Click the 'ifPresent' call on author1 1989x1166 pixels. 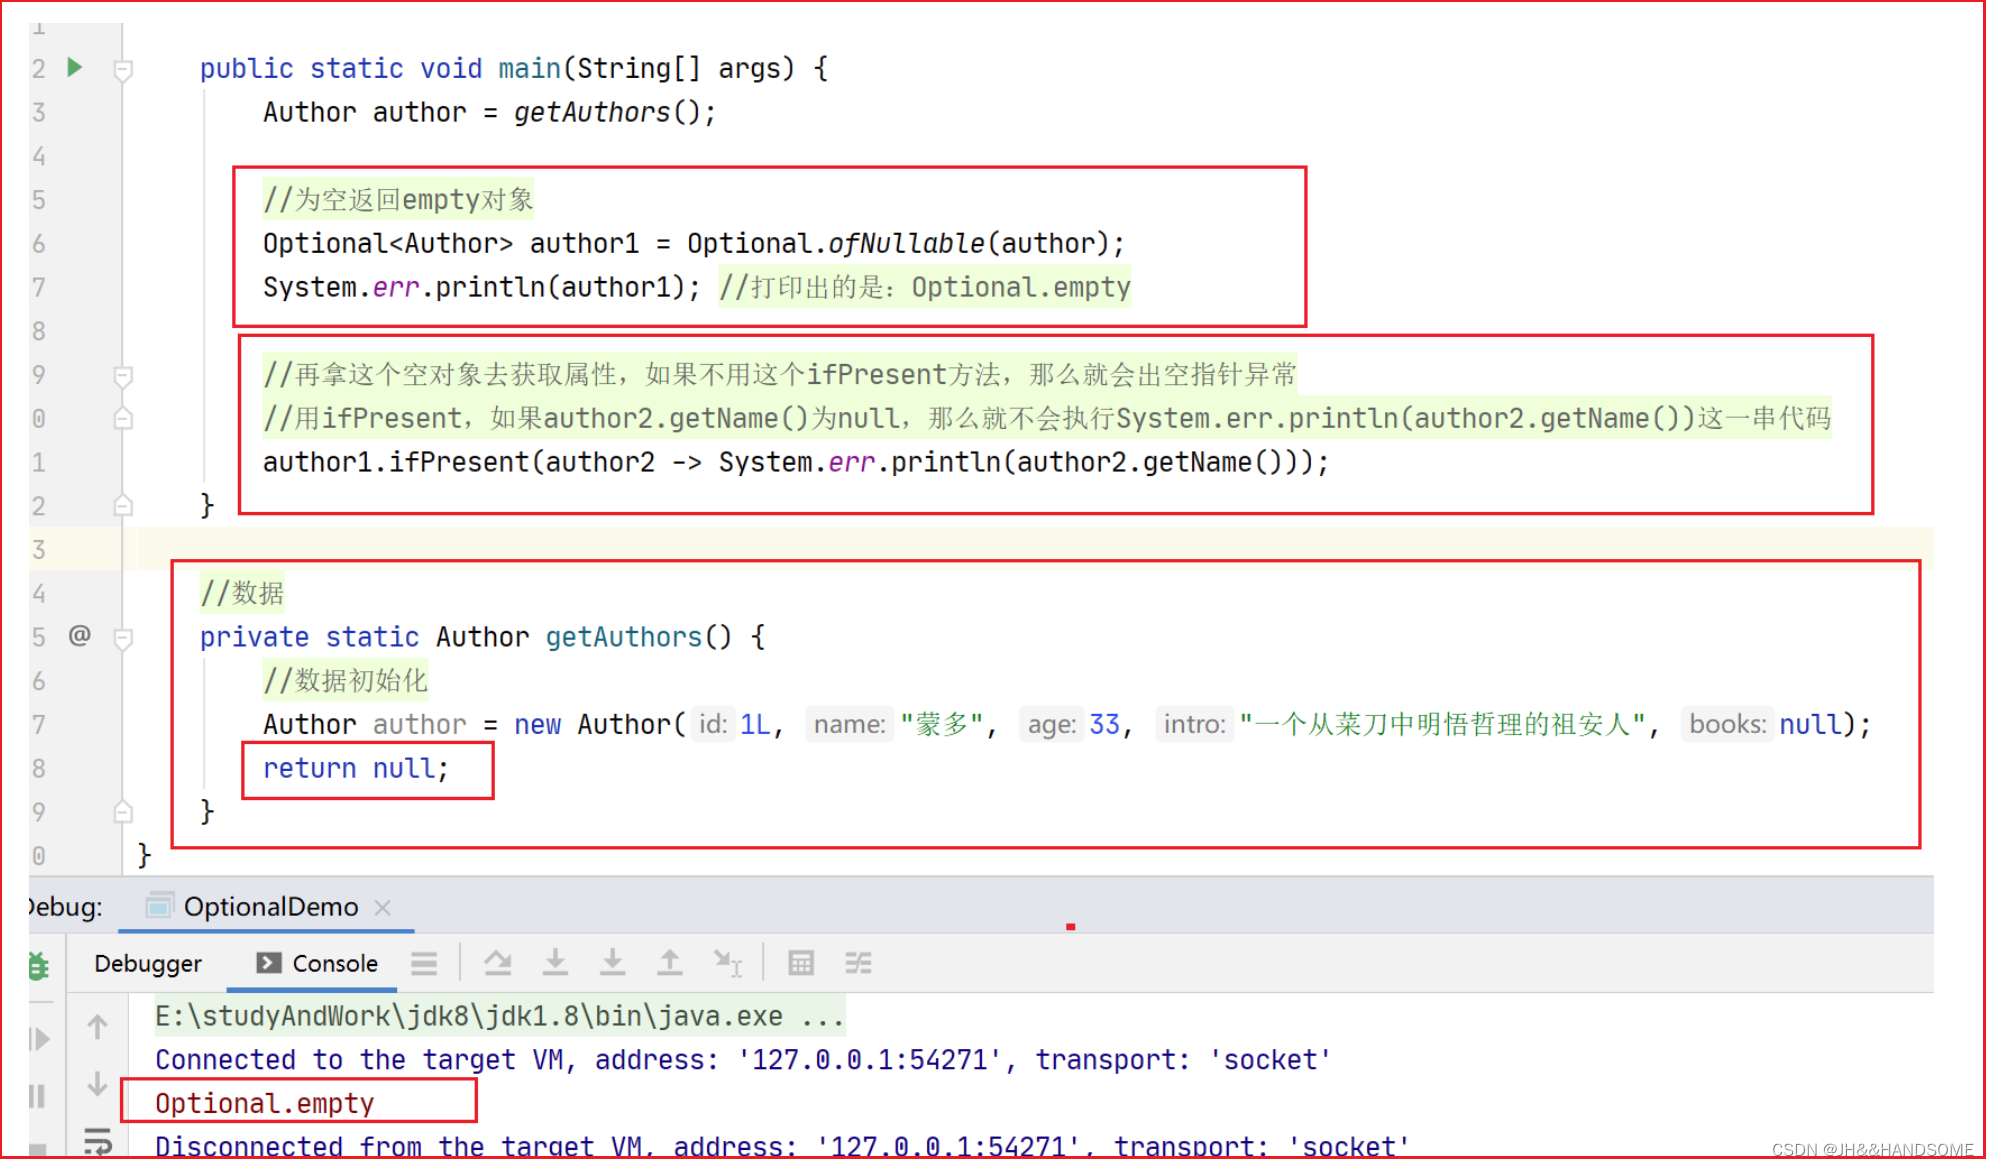tap(459, 462)
